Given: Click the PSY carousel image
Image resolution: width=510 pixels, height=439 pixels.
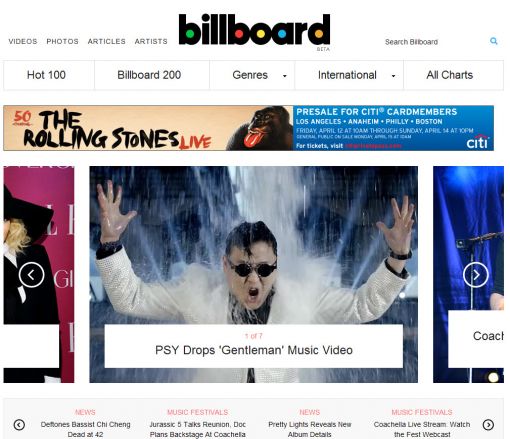Looking at the screenshot, I should tap(253, 245).
